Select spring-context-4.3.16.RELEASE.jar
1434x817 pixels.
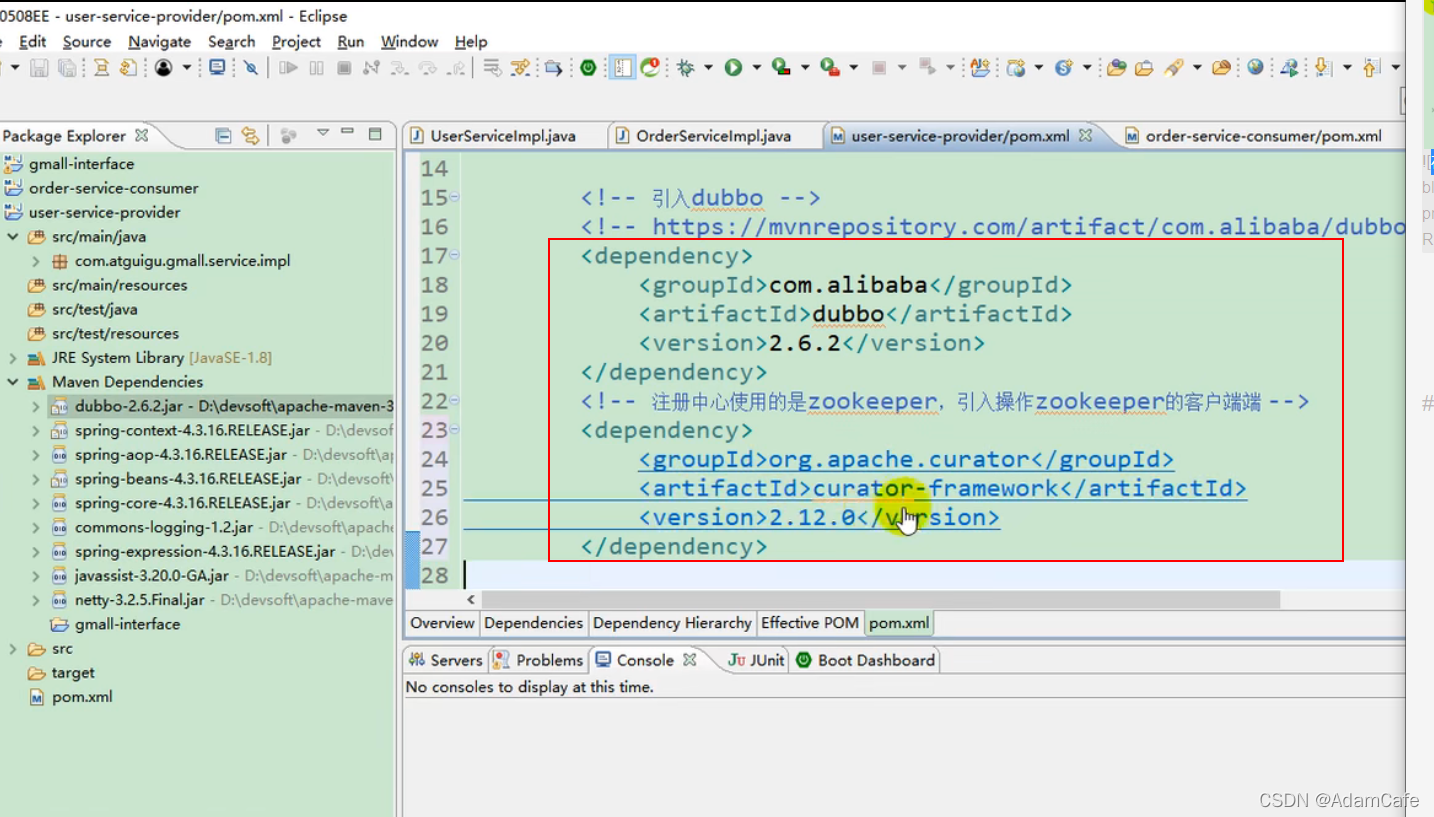coord(192,431)
